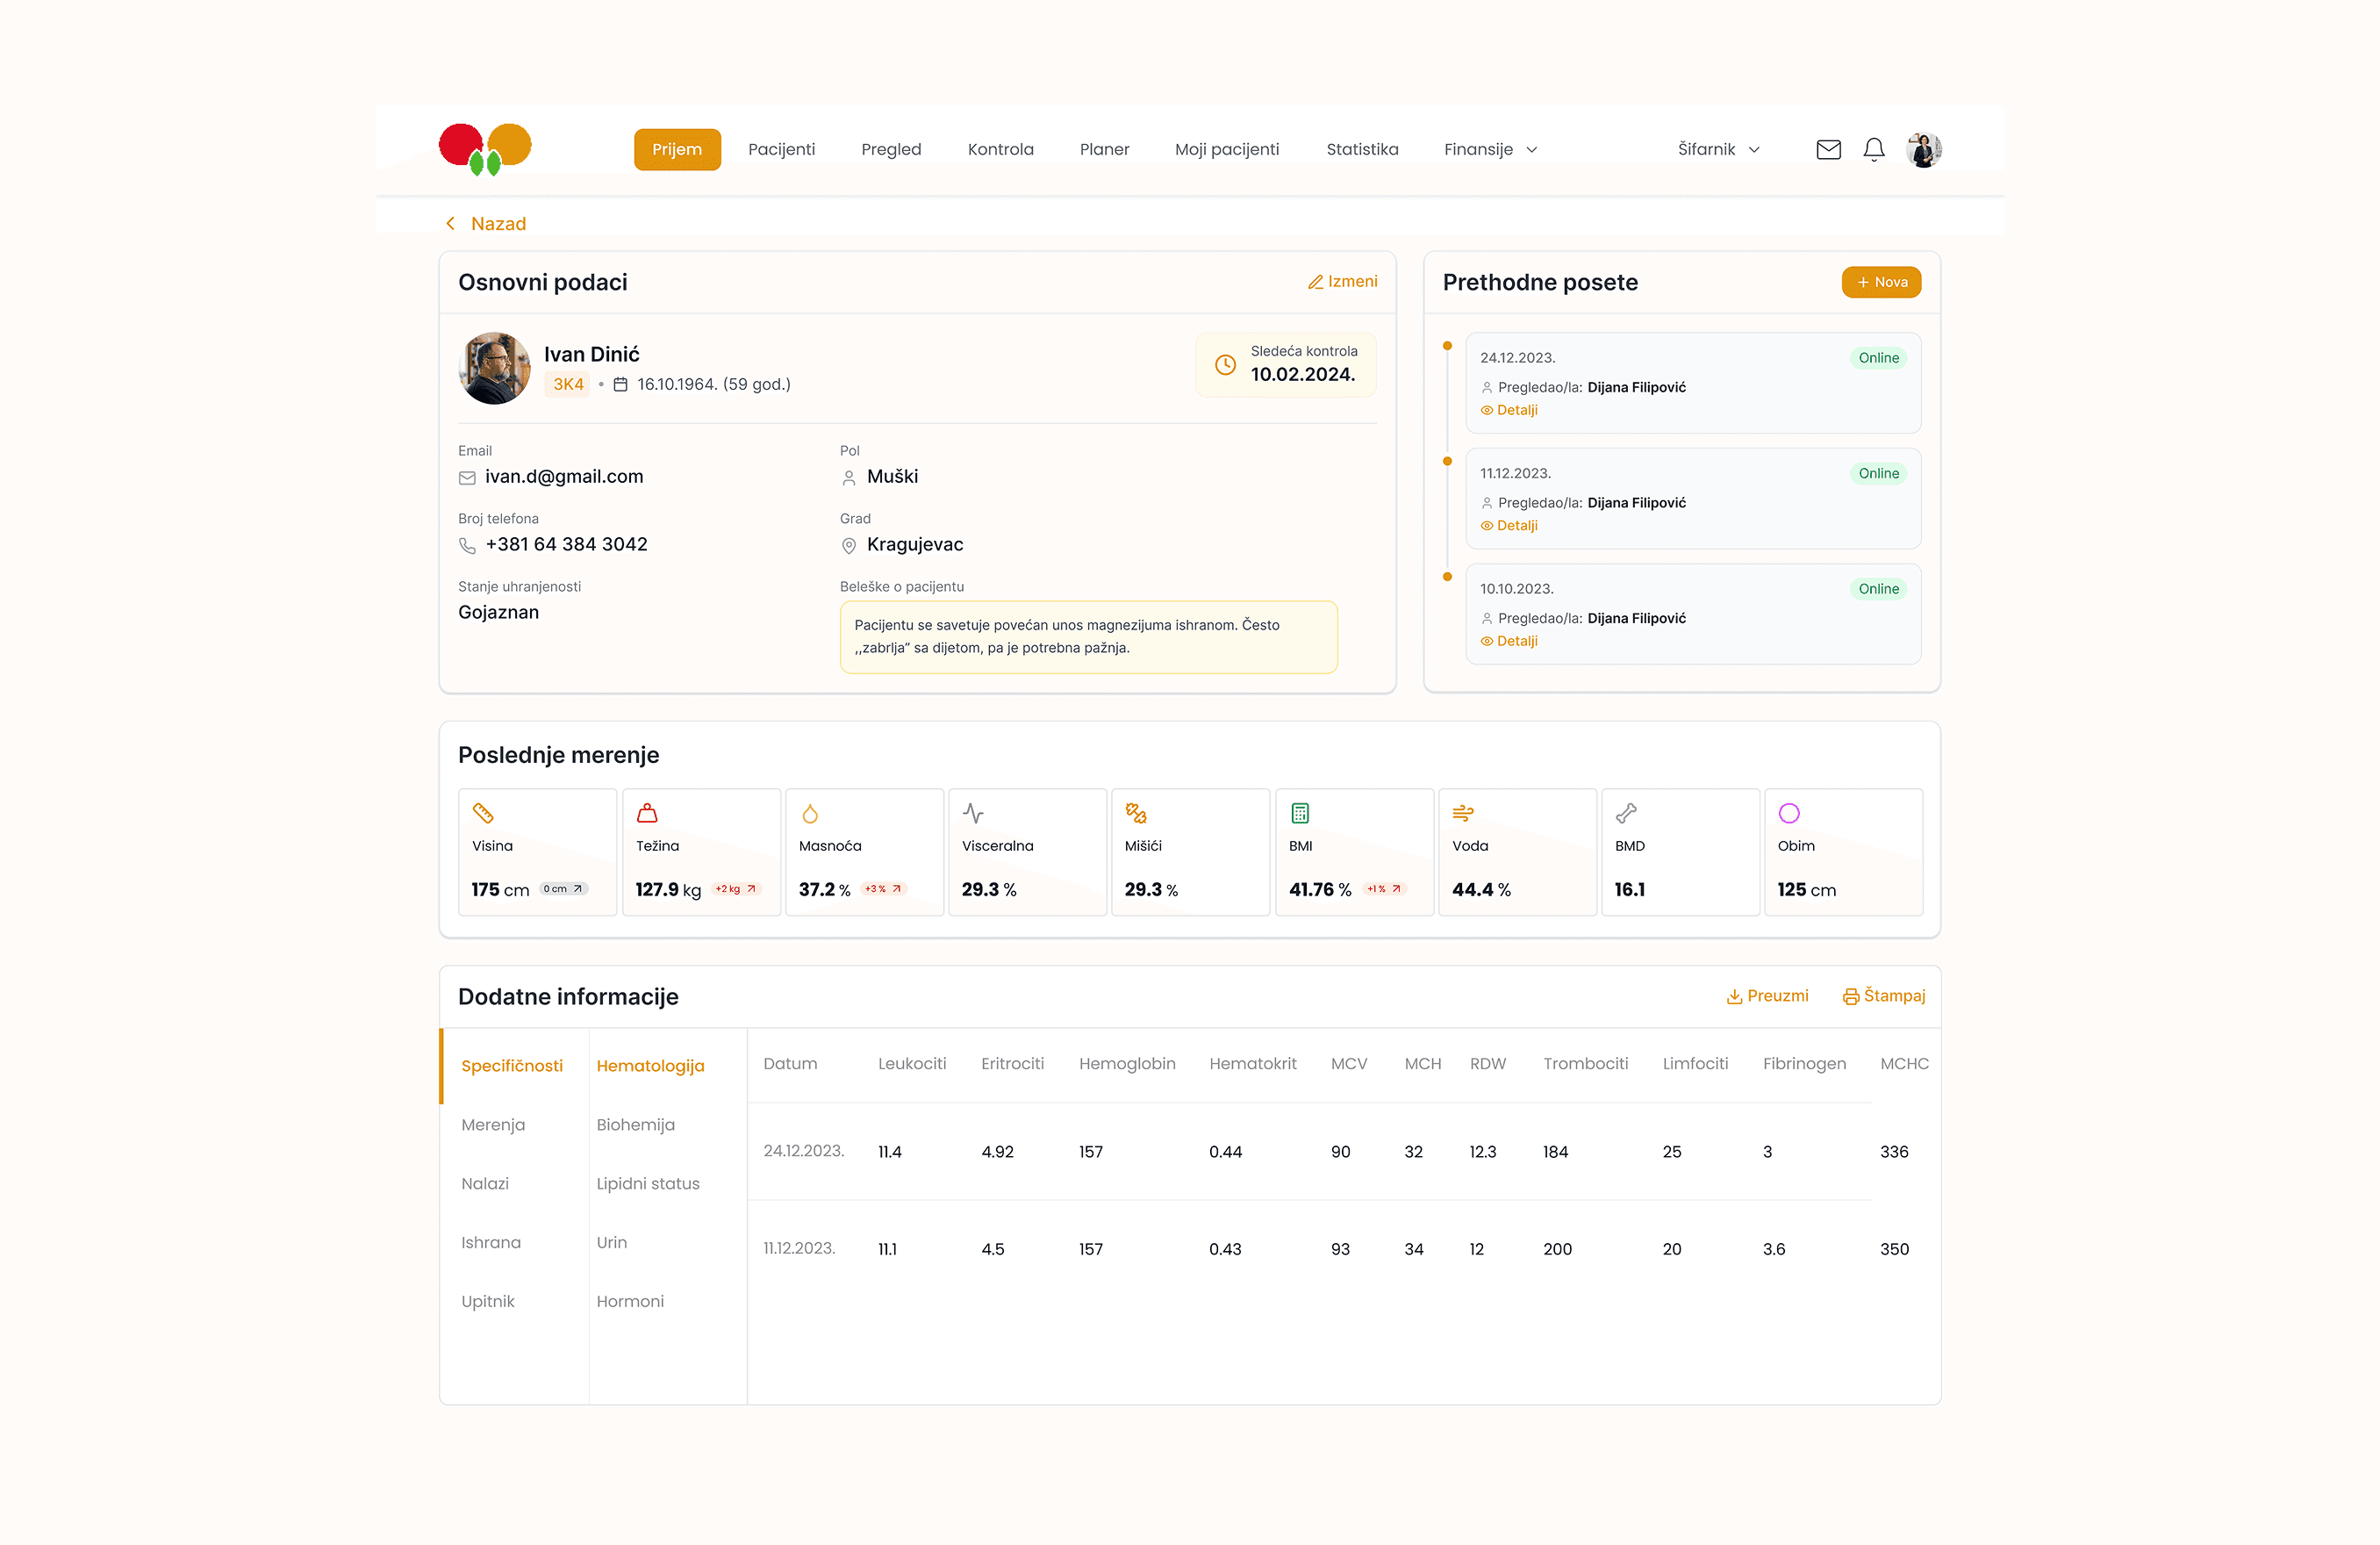Click the Voda wind icon
The image size is (2380, 1545).
click(1462, 813)
